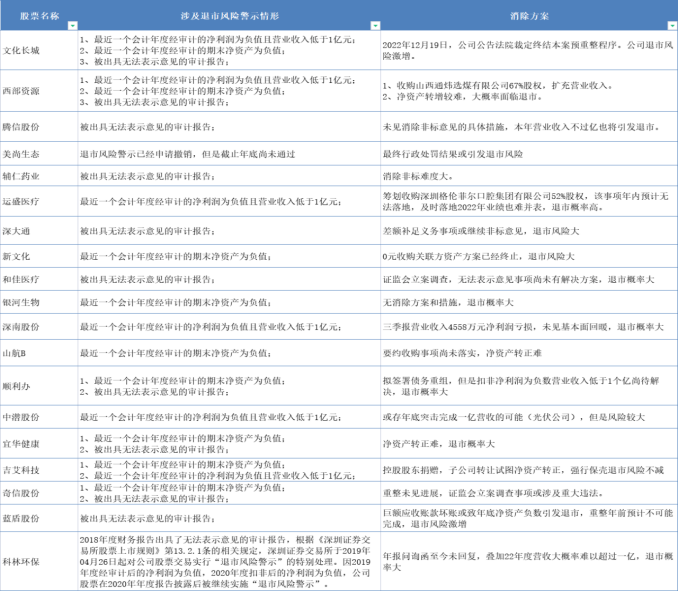This screenshot has height=592, width=678.
Task: Select the 中潜股份 stock name cell
Action: [x=39, y=417]
